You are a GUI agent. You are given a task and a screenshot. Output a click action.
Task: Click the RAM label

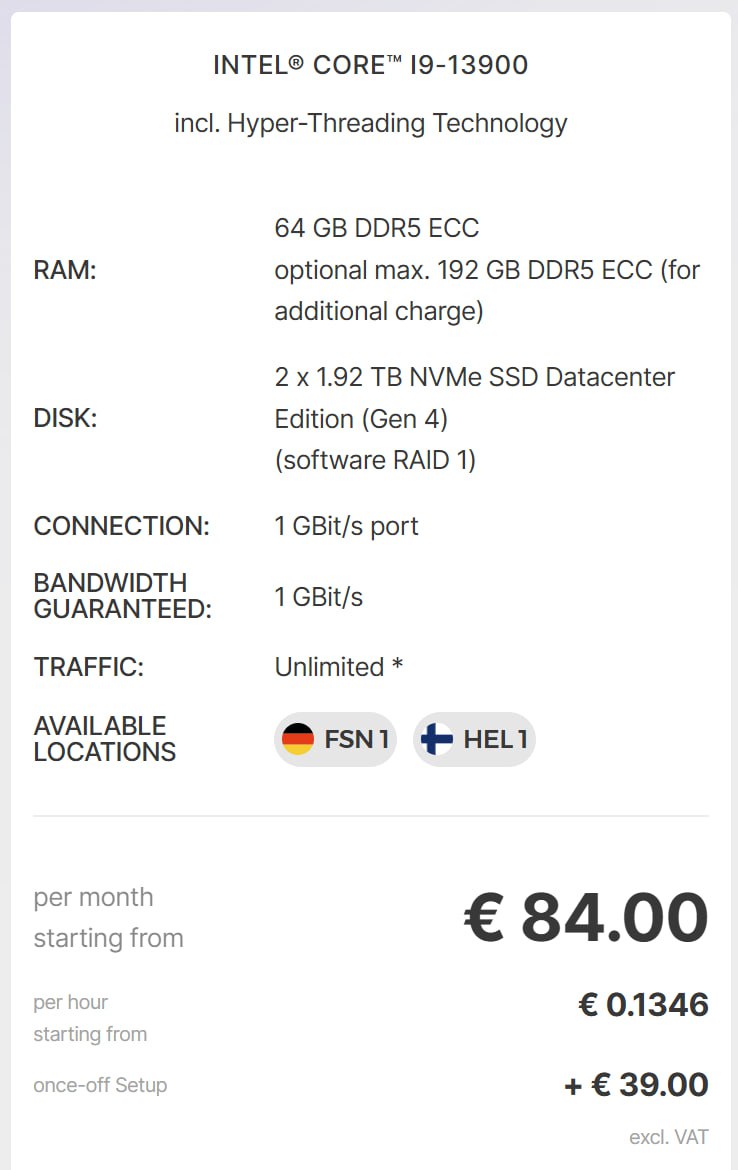[x=65, y=270]
